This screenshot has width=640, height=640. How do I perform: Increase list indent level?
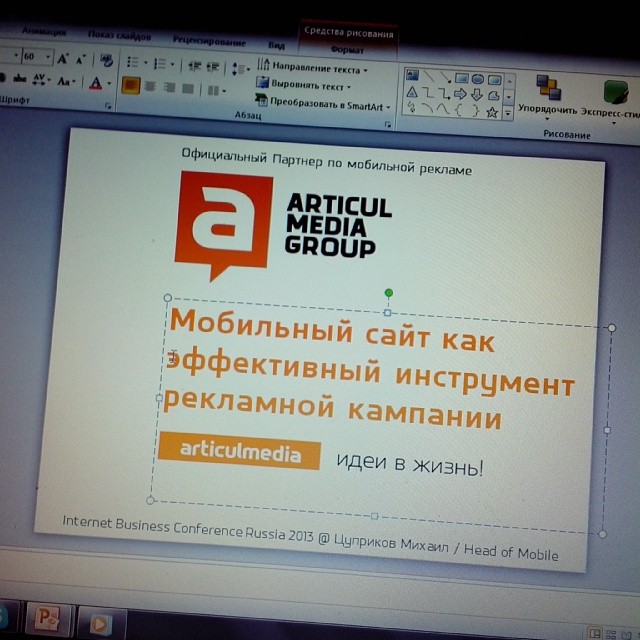pos(213,67)
